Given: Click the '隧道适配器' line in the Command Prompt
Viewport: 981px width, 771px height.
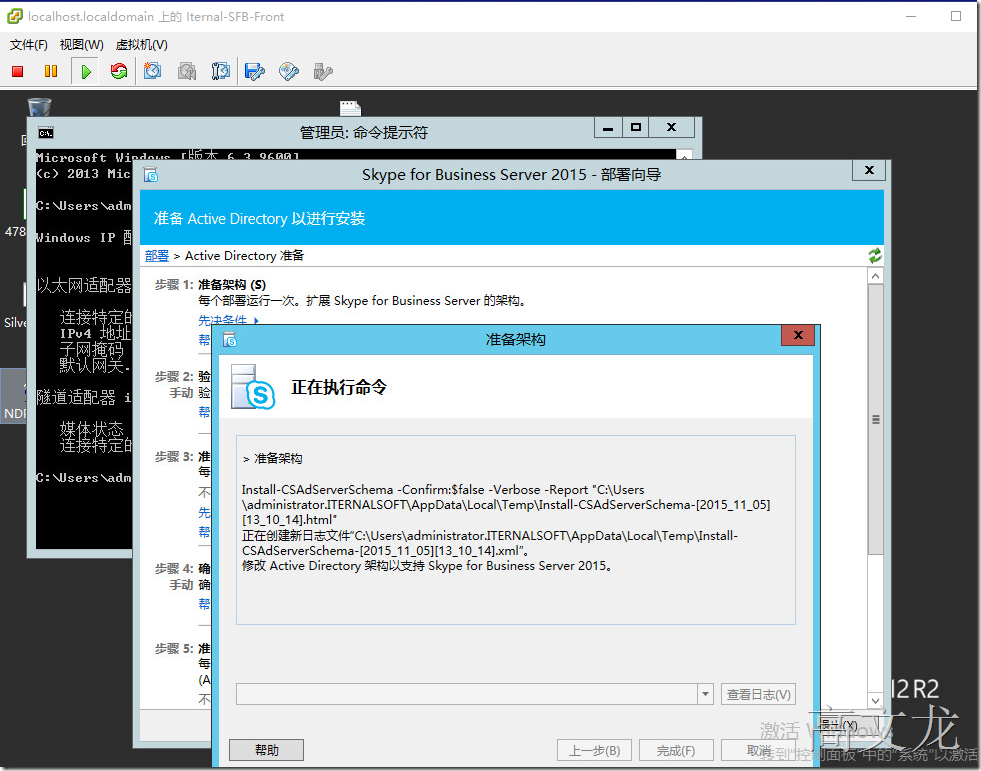Looking at the screenshot, I should click(x=84, y=397).
